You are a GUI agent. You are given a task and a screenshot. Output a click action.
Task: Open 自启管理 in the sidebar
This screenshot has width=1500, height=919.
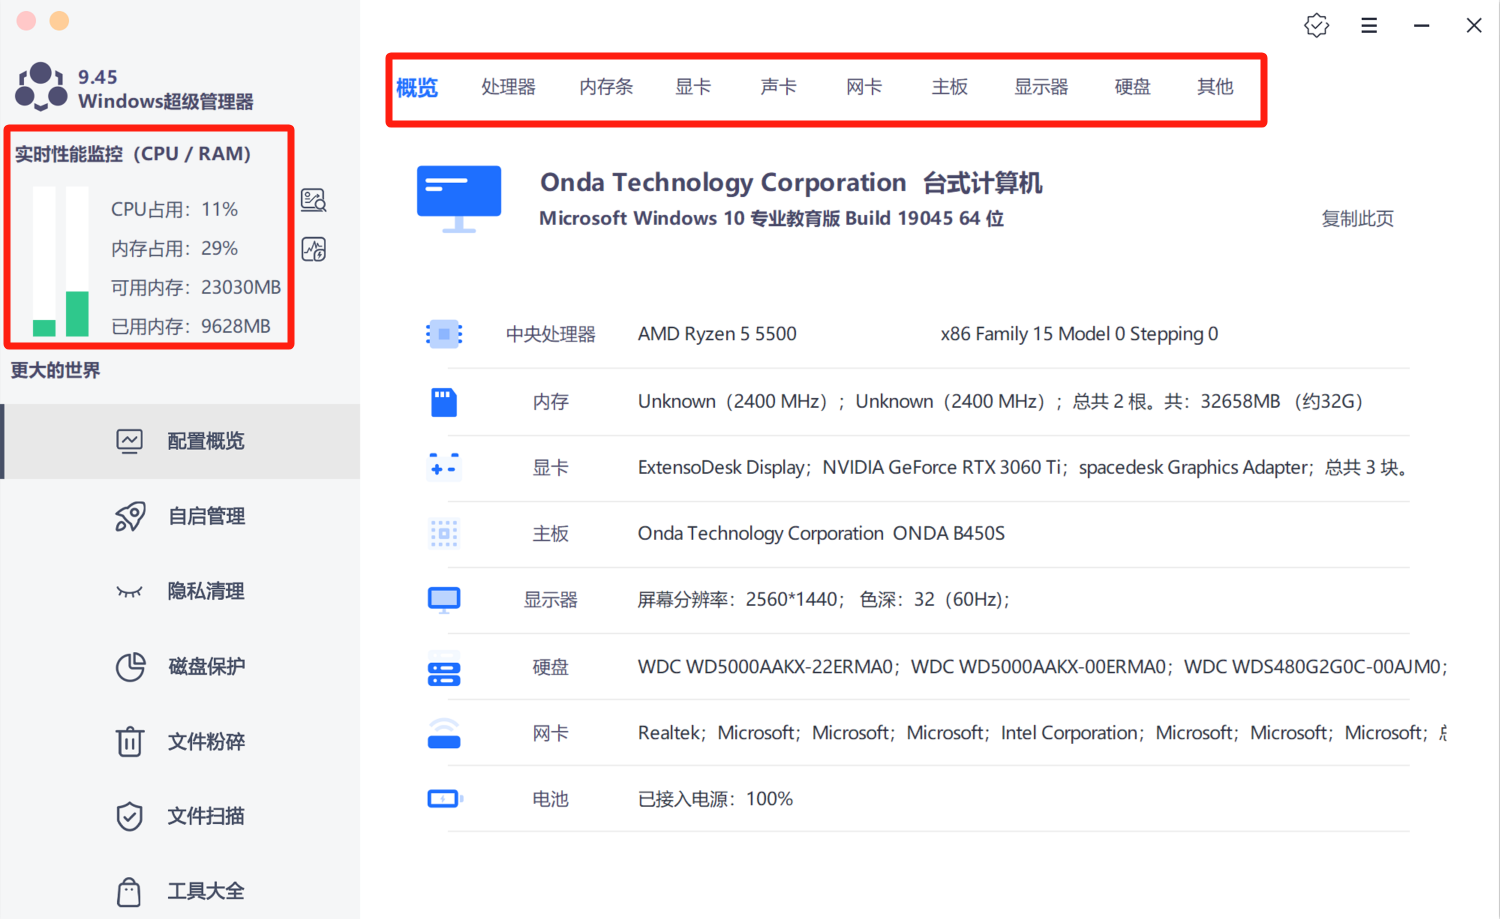(180, 516)
